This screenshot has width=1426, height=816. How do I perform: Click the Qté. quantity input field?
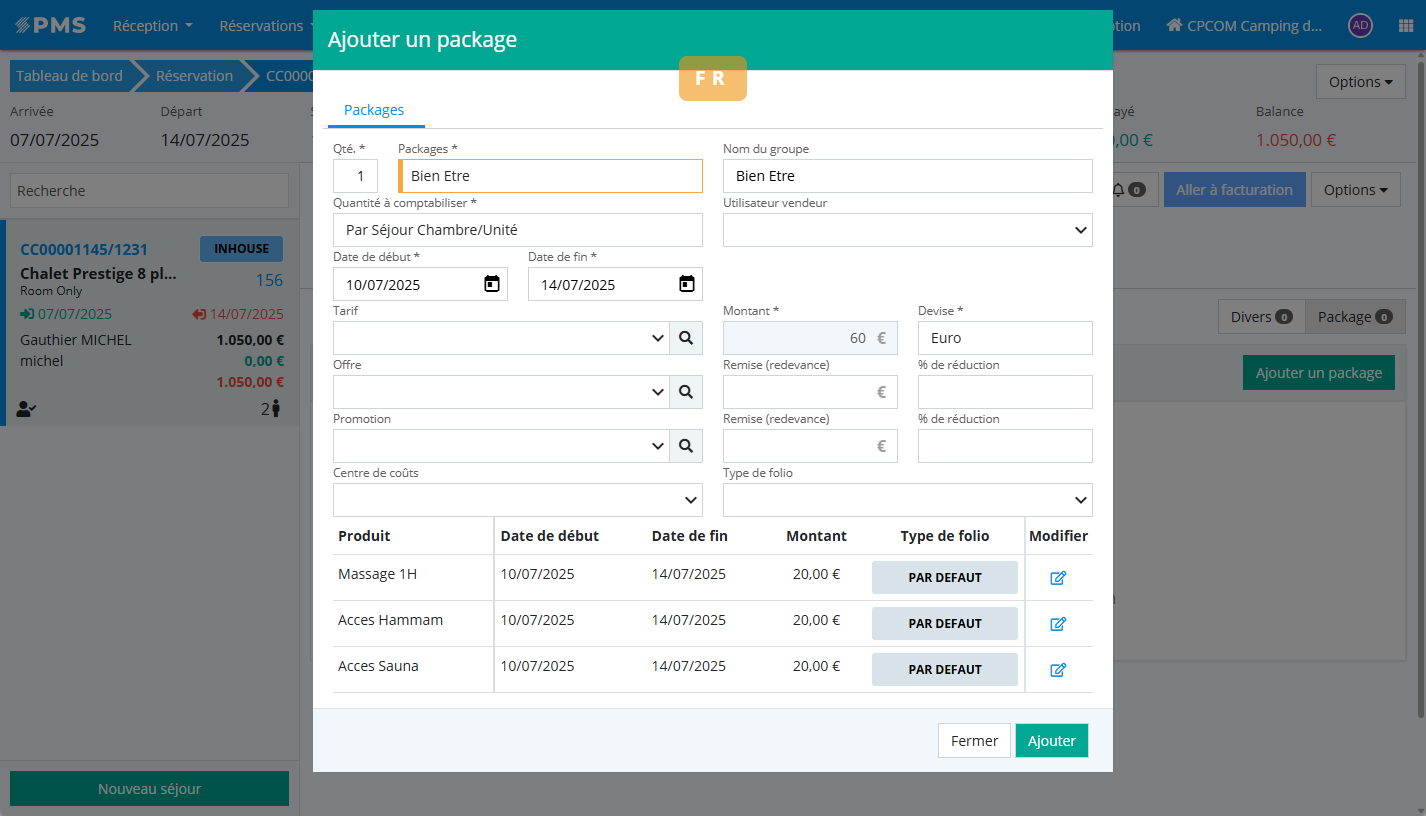pyautogui.click(x=355, y=176)
